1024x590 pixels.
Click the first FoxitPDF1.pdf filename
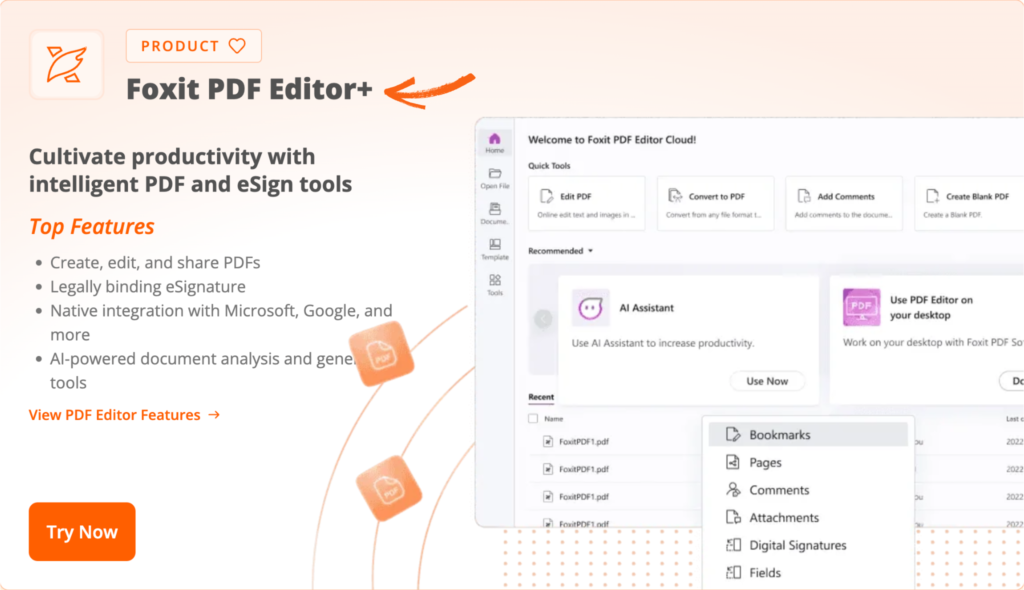[584, 442]
